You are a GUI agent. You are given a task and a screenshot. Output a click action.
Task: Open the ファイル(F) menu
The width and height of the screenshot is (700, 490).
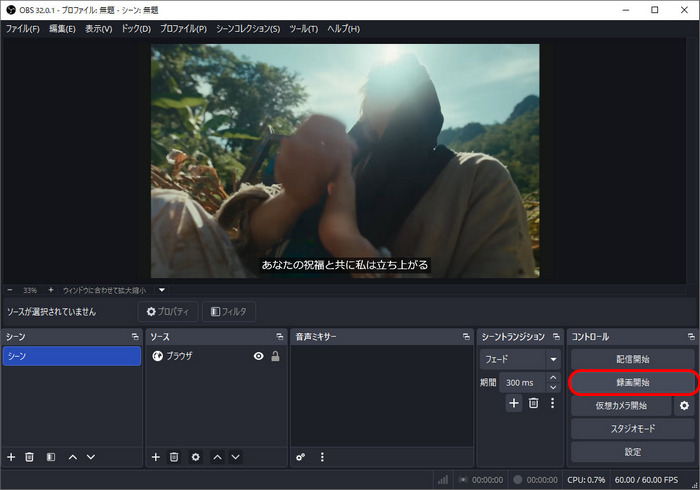coord(22,29)
